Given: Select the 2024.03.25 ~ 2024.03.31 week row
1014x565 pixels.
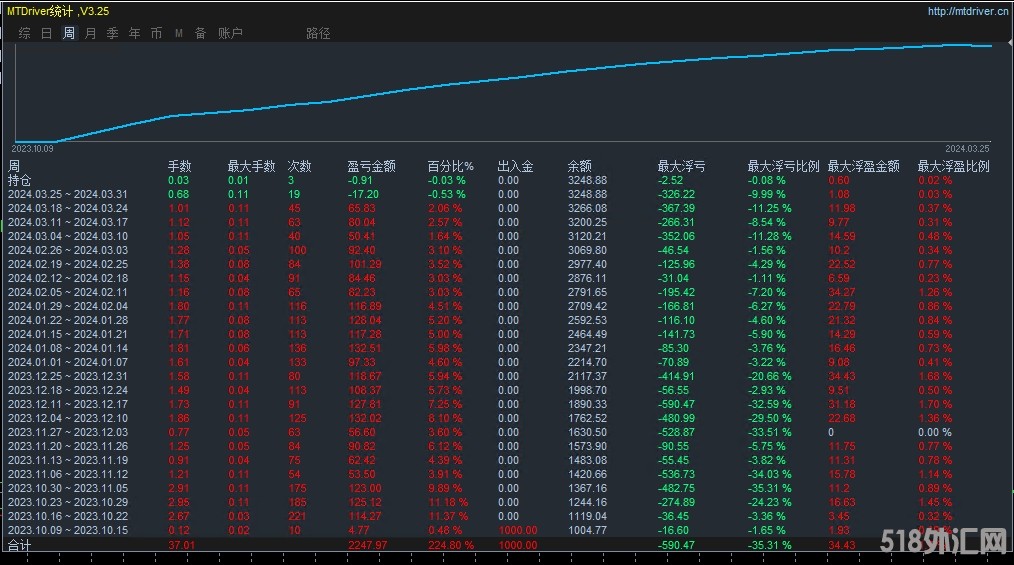Looking at the screenshot, I should (68, 194).
